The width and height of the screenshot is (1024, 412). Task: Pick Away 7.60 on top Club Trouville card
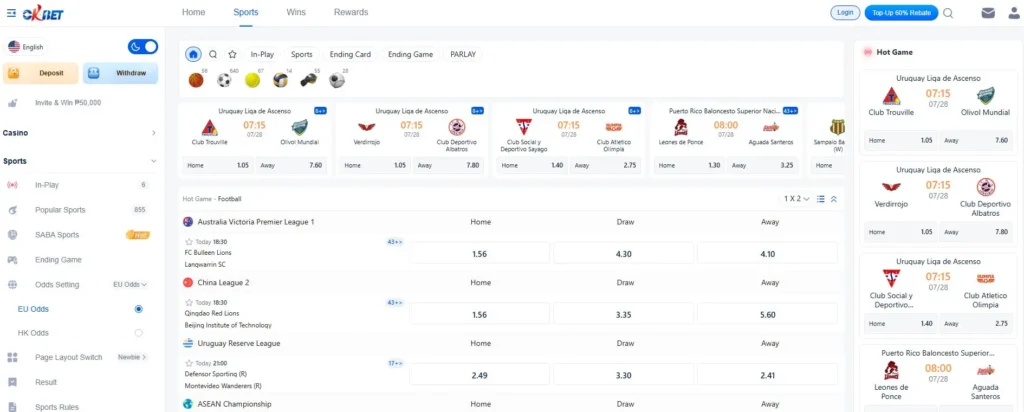click(291, 166)
